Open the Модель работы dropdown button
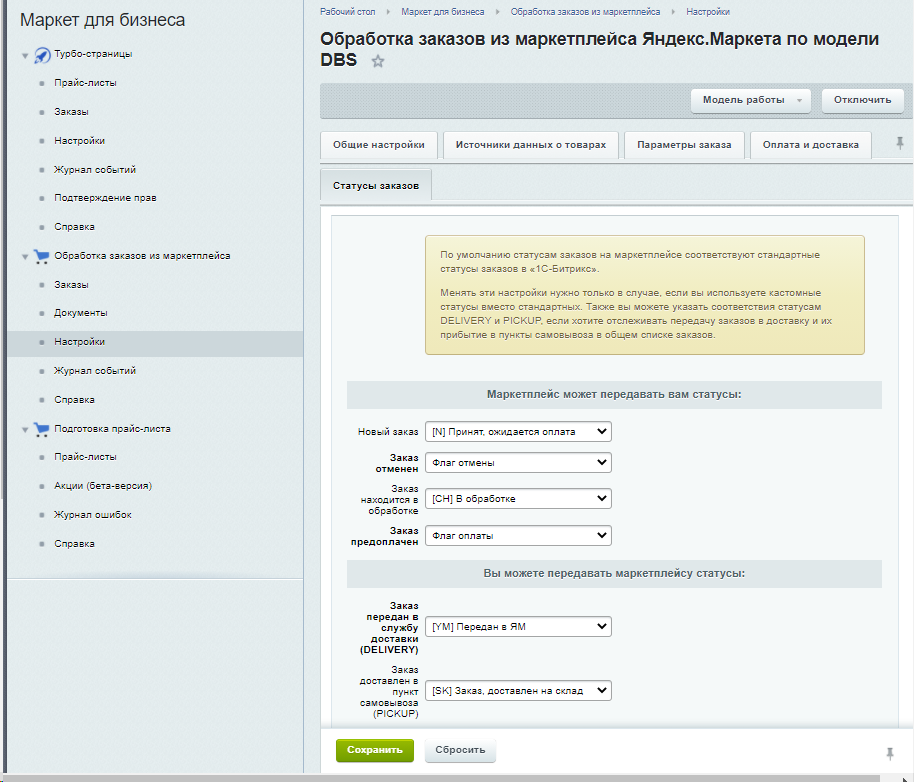This screenshot has height=782, width=914. [x=751, y=100]
